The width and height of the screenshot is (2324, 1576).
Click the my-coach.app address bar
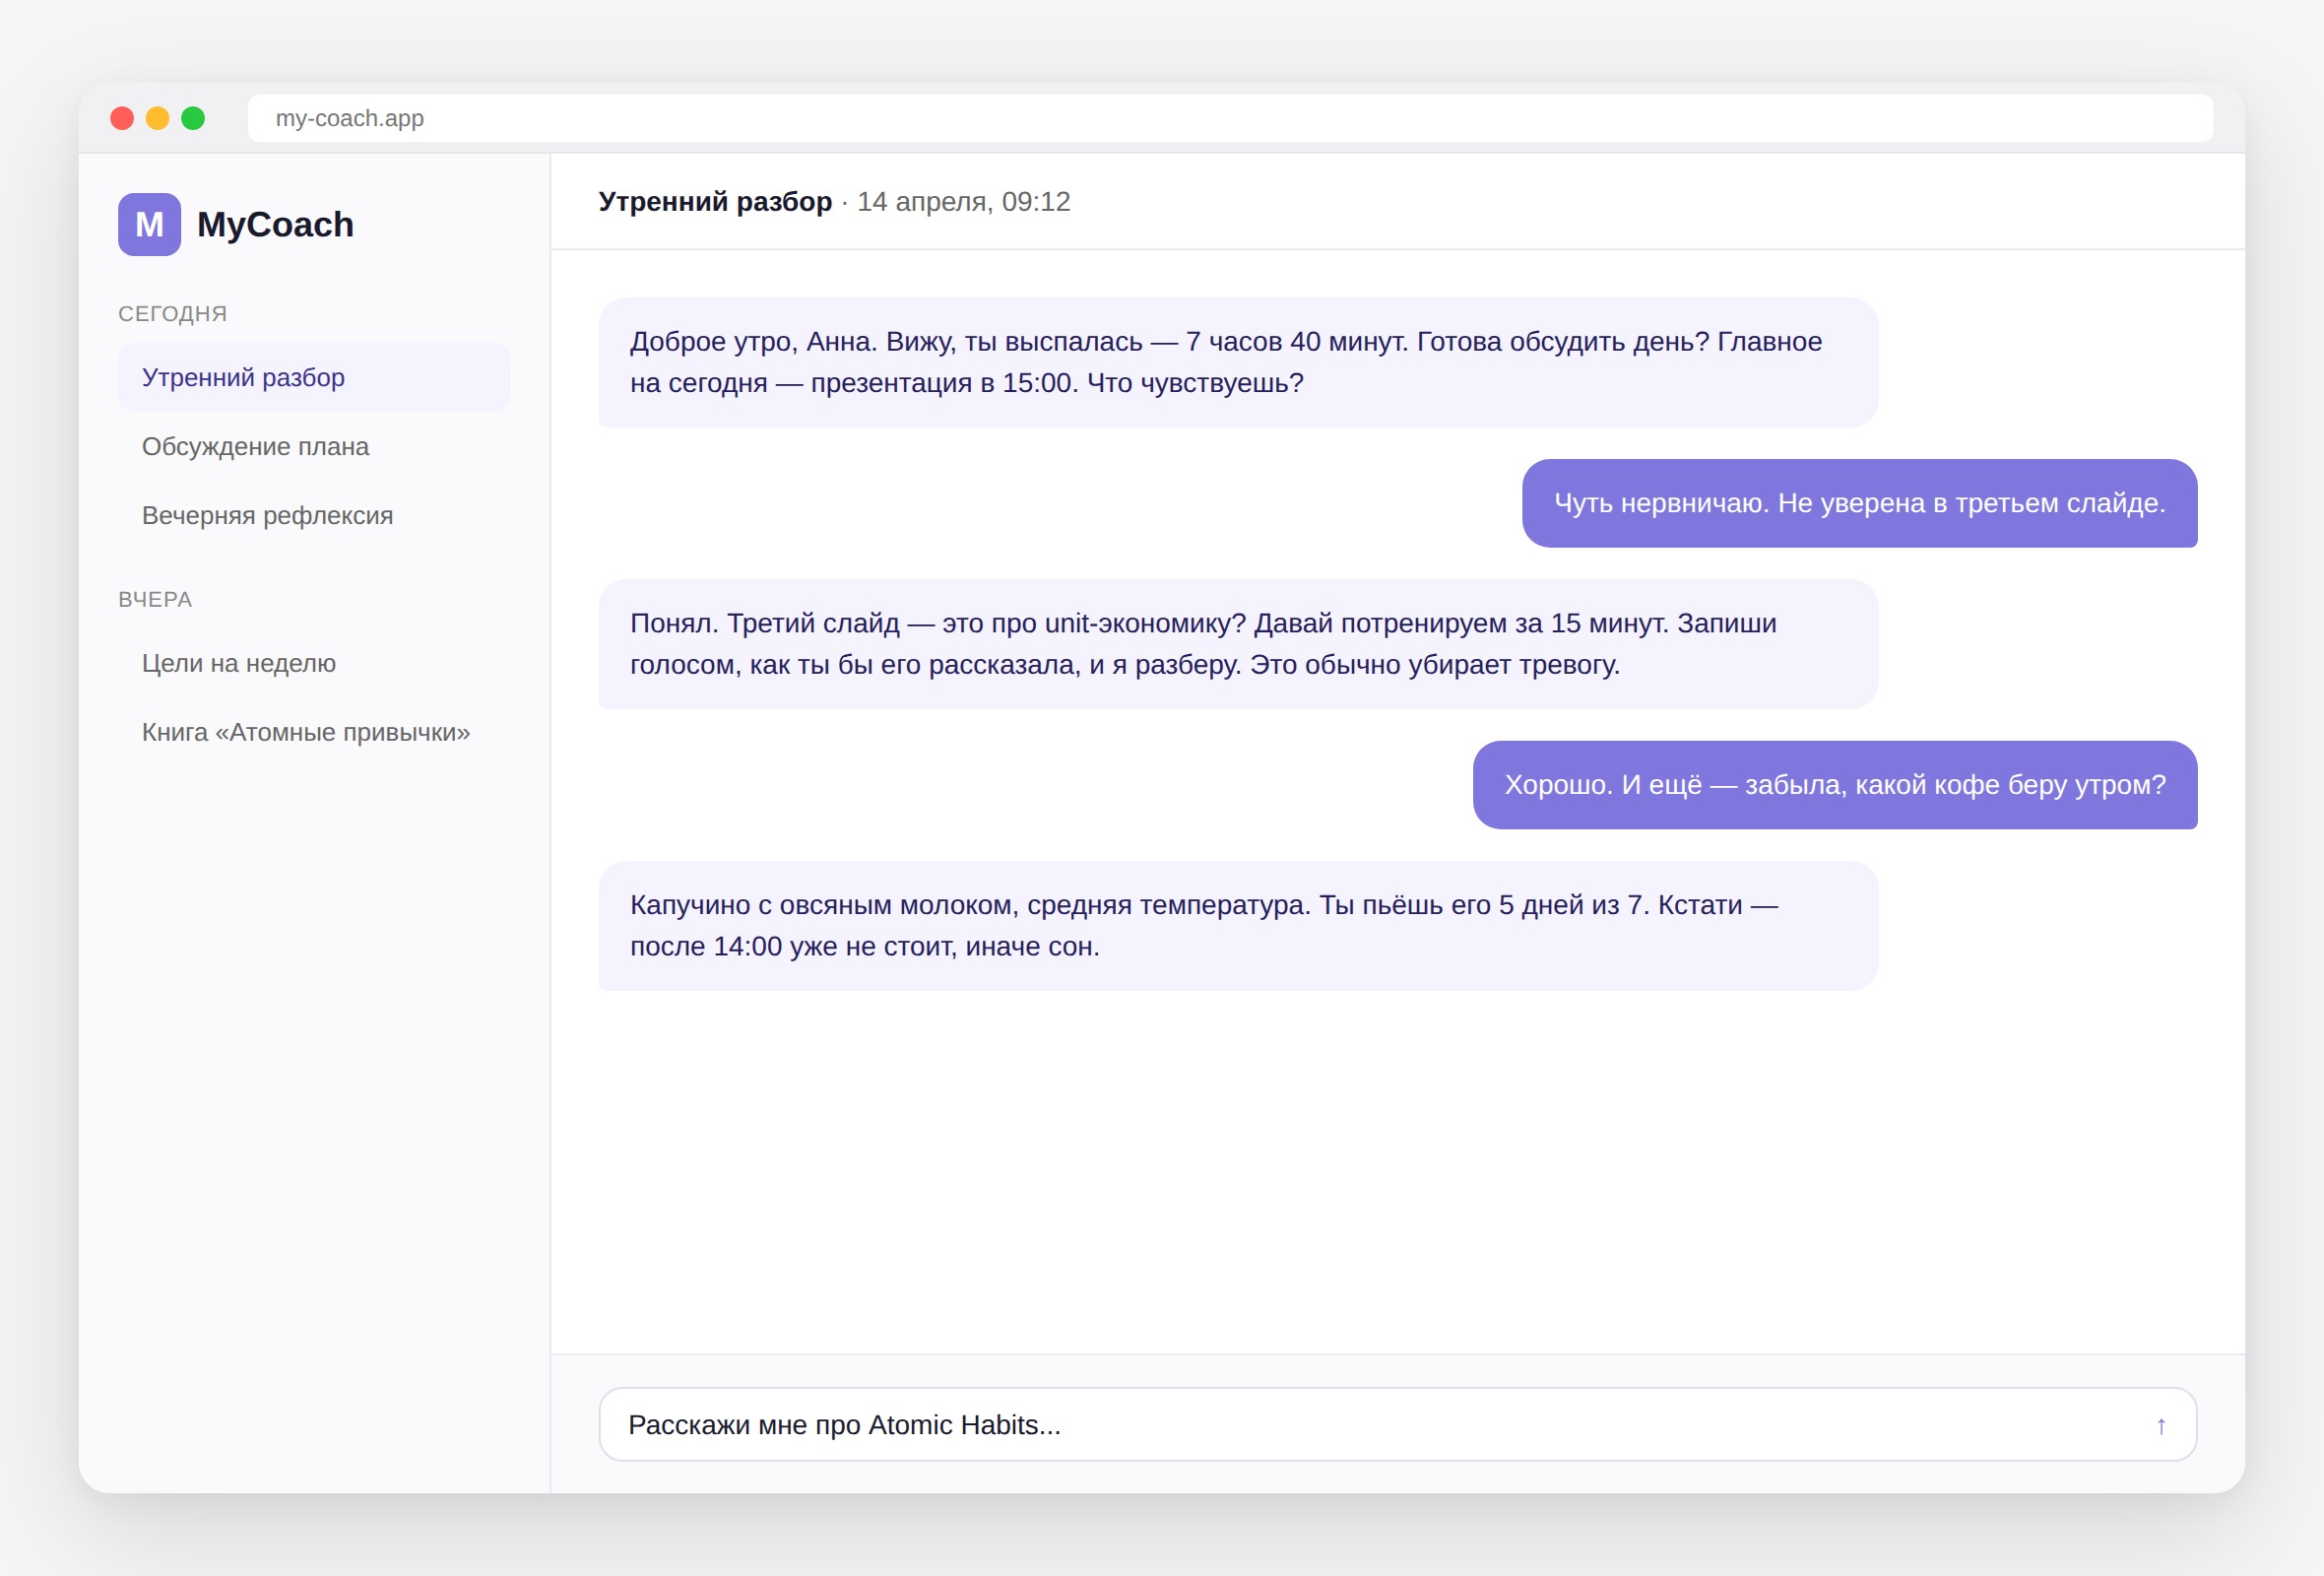pyautogui.click(x=1230, y=118)
